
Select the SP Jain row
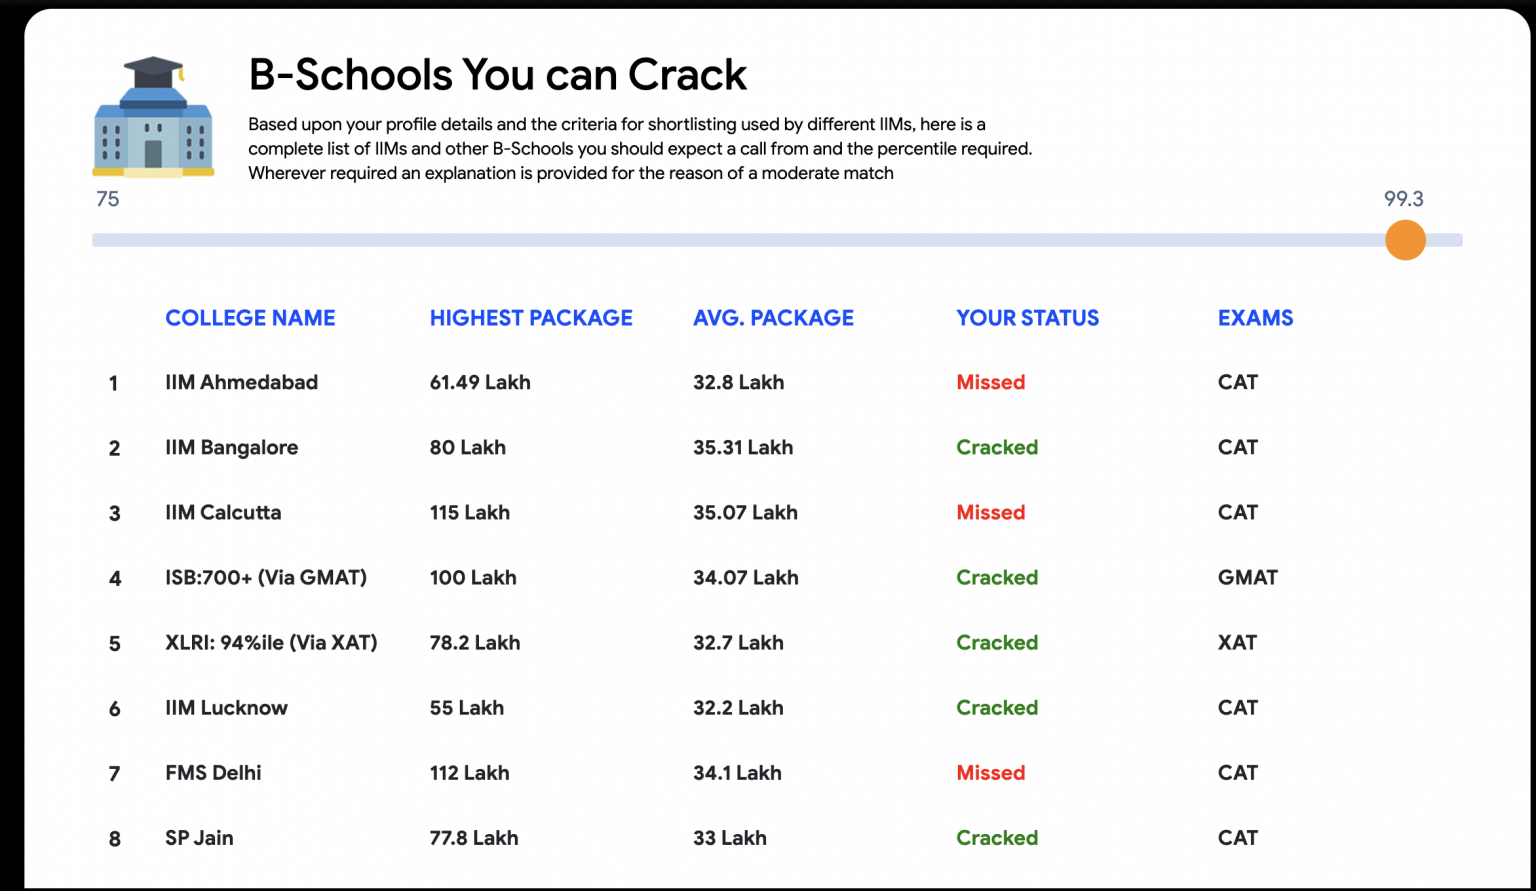[x=199, y=837]
